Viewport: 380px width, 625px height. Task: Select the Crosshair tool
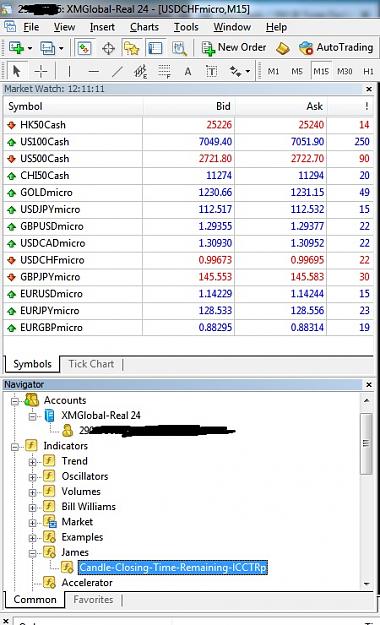[x=41, y=71]
